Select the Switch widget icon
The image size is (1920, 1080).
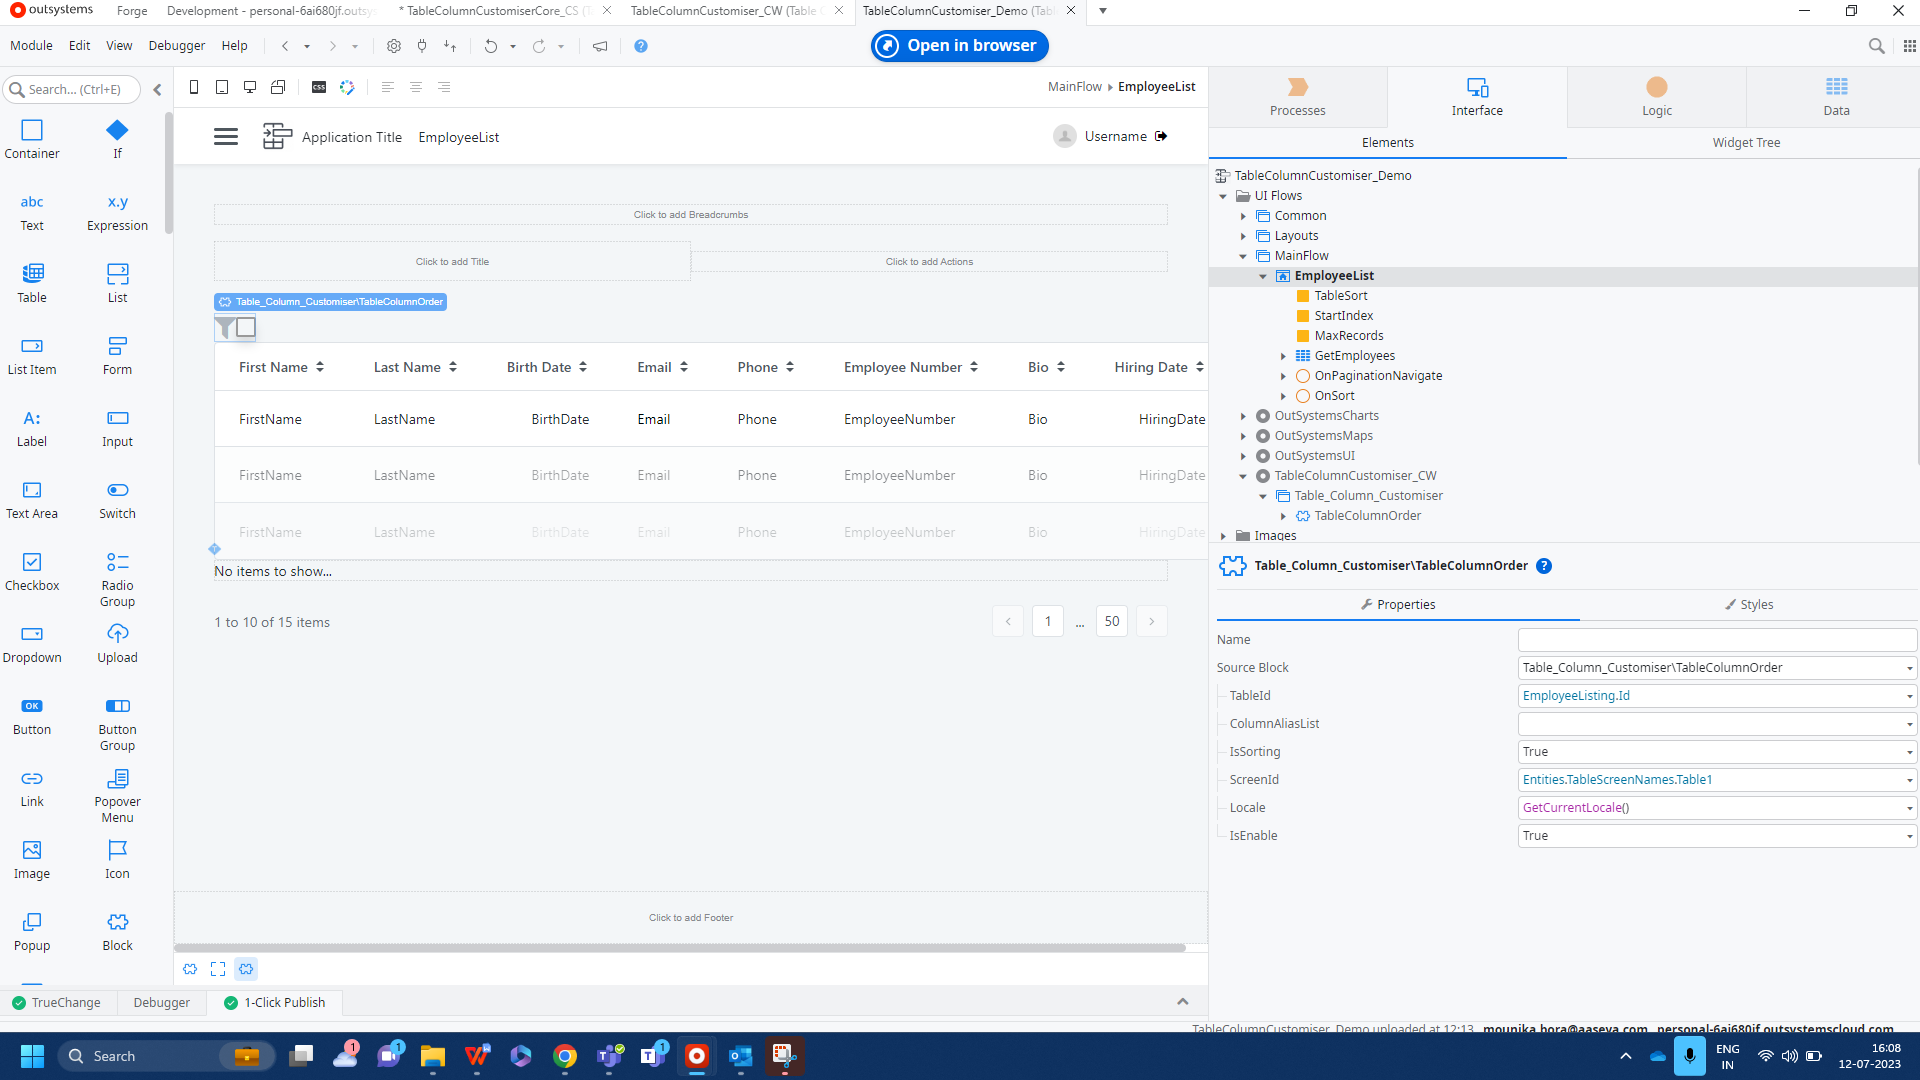[x=117, y=490]
